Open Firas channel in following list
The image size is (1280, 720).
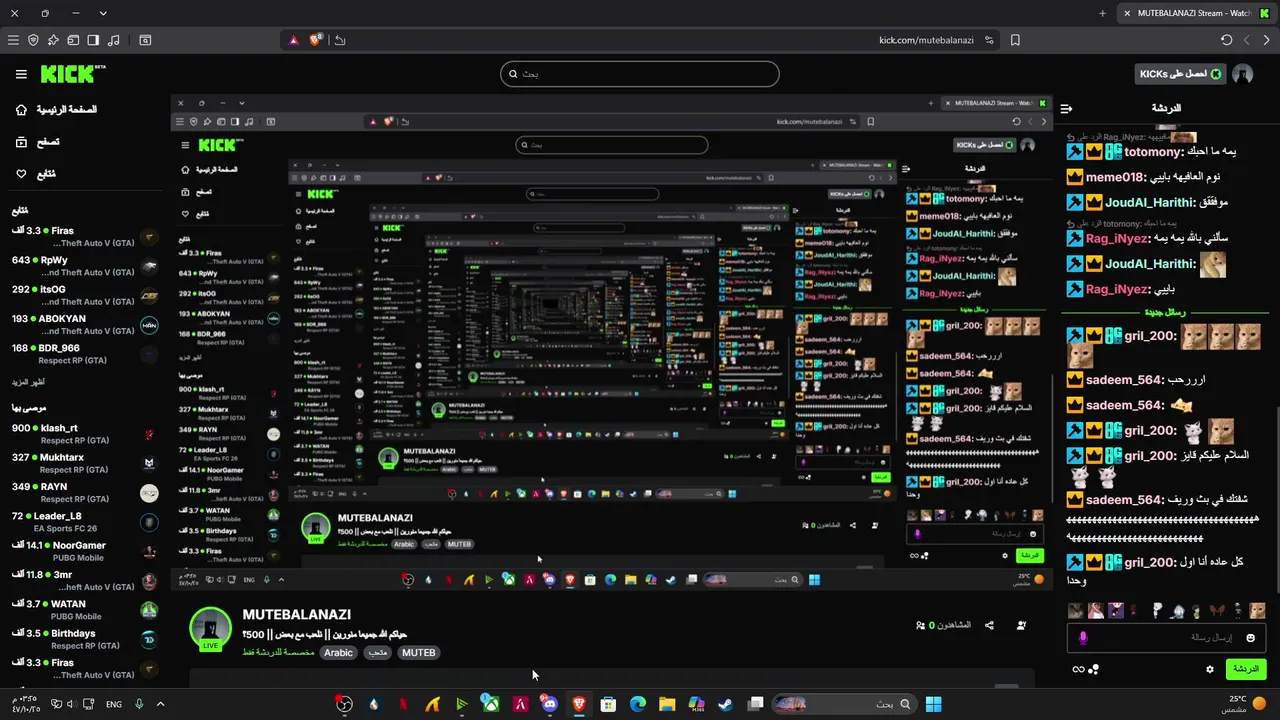[84, 237]
